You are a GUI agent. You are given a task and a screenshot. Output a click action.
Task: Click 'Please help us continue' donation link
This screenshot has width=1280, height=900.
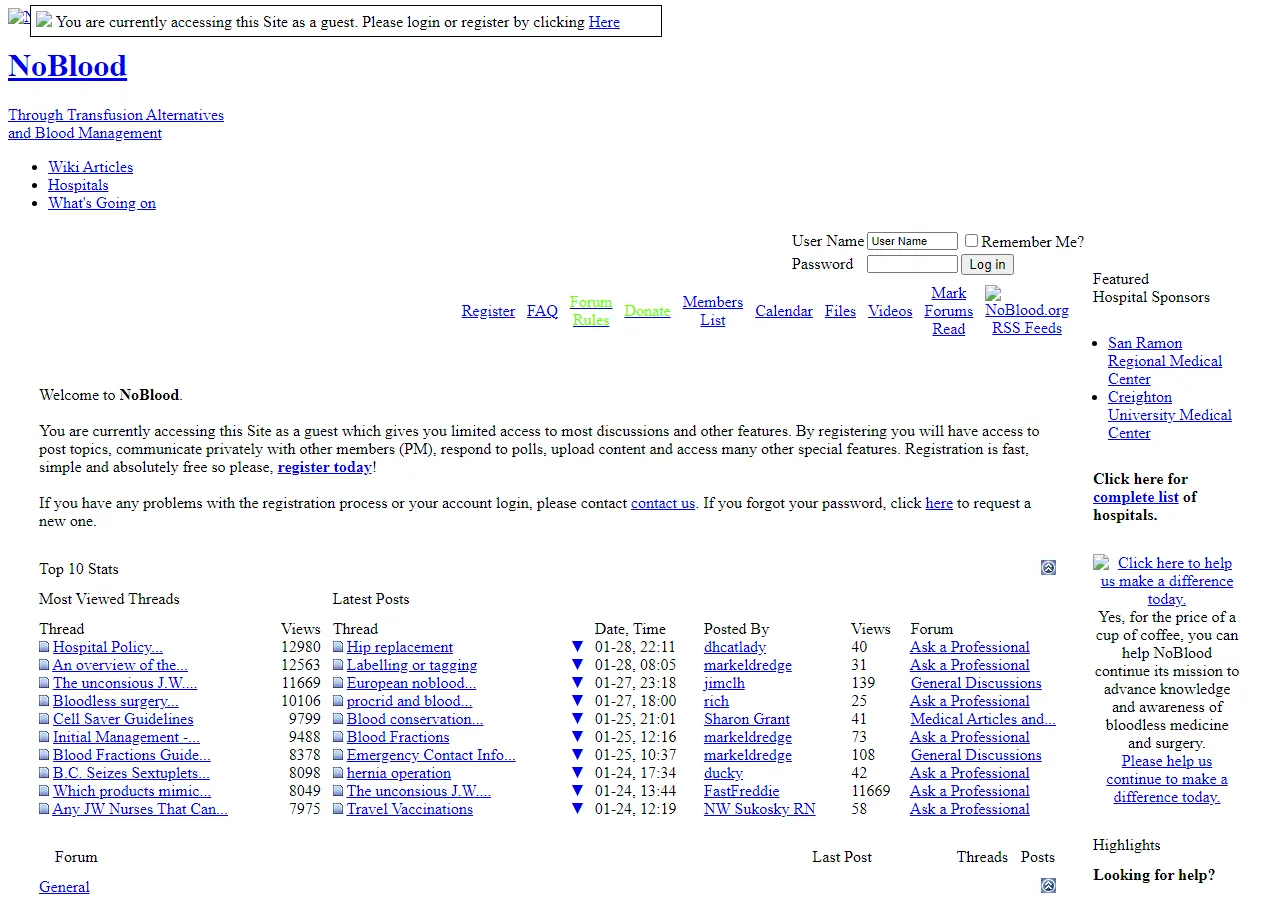1167,779
